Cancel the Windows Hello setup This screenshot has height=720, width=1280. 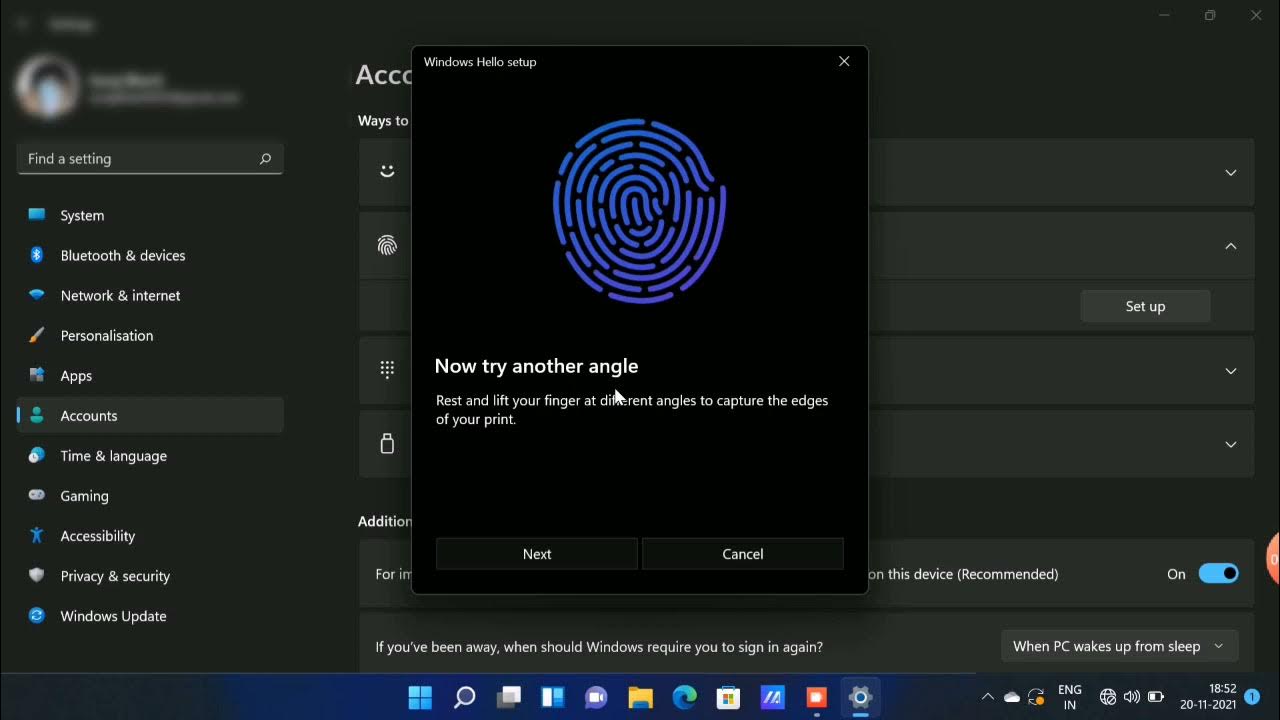743,554
